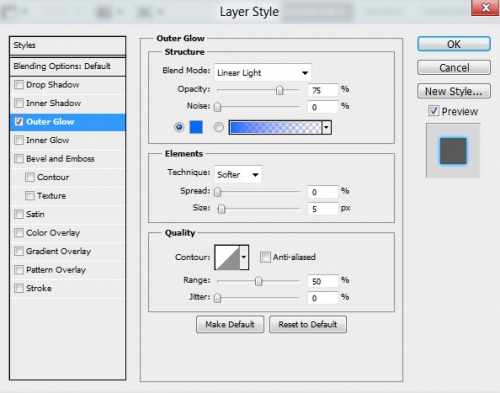Confirm with the OK button
500x393 pixels.
(454, 44)
